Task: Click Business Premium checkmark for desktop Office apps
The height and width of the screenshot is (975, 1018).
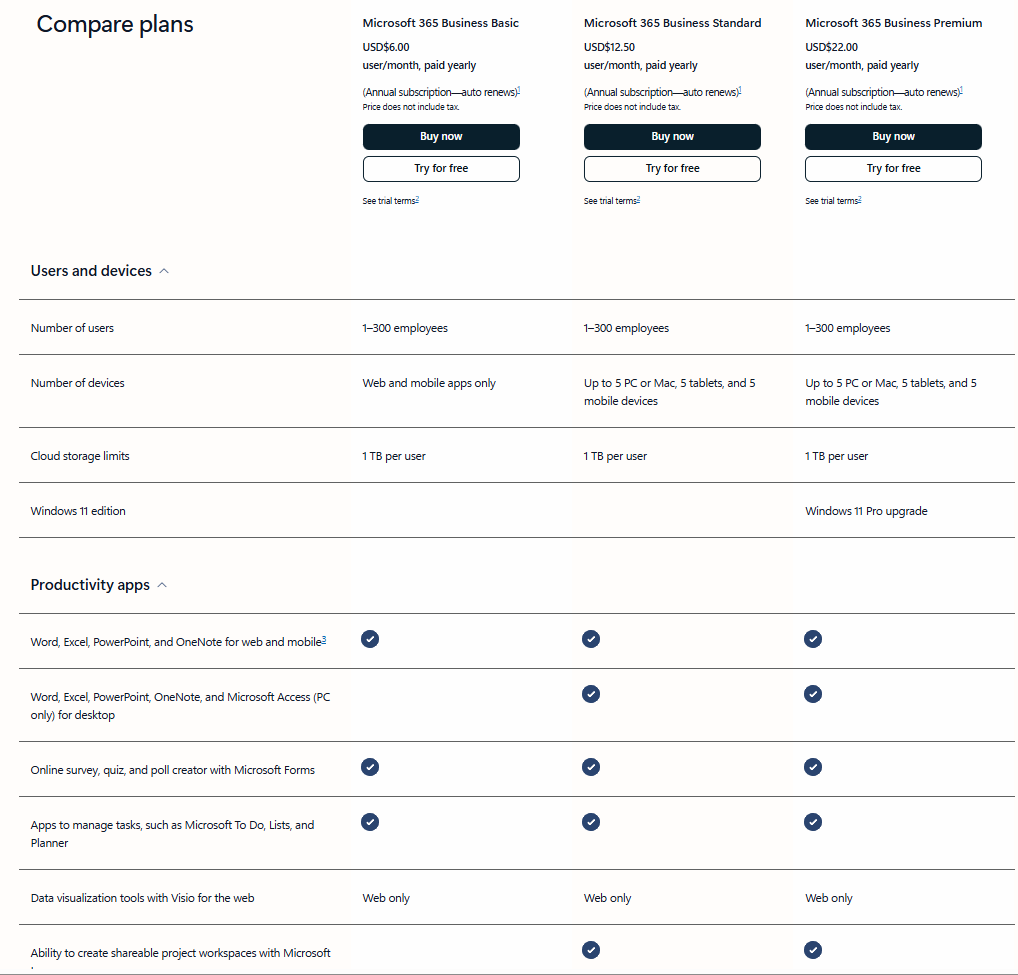Action: point(813,695)
